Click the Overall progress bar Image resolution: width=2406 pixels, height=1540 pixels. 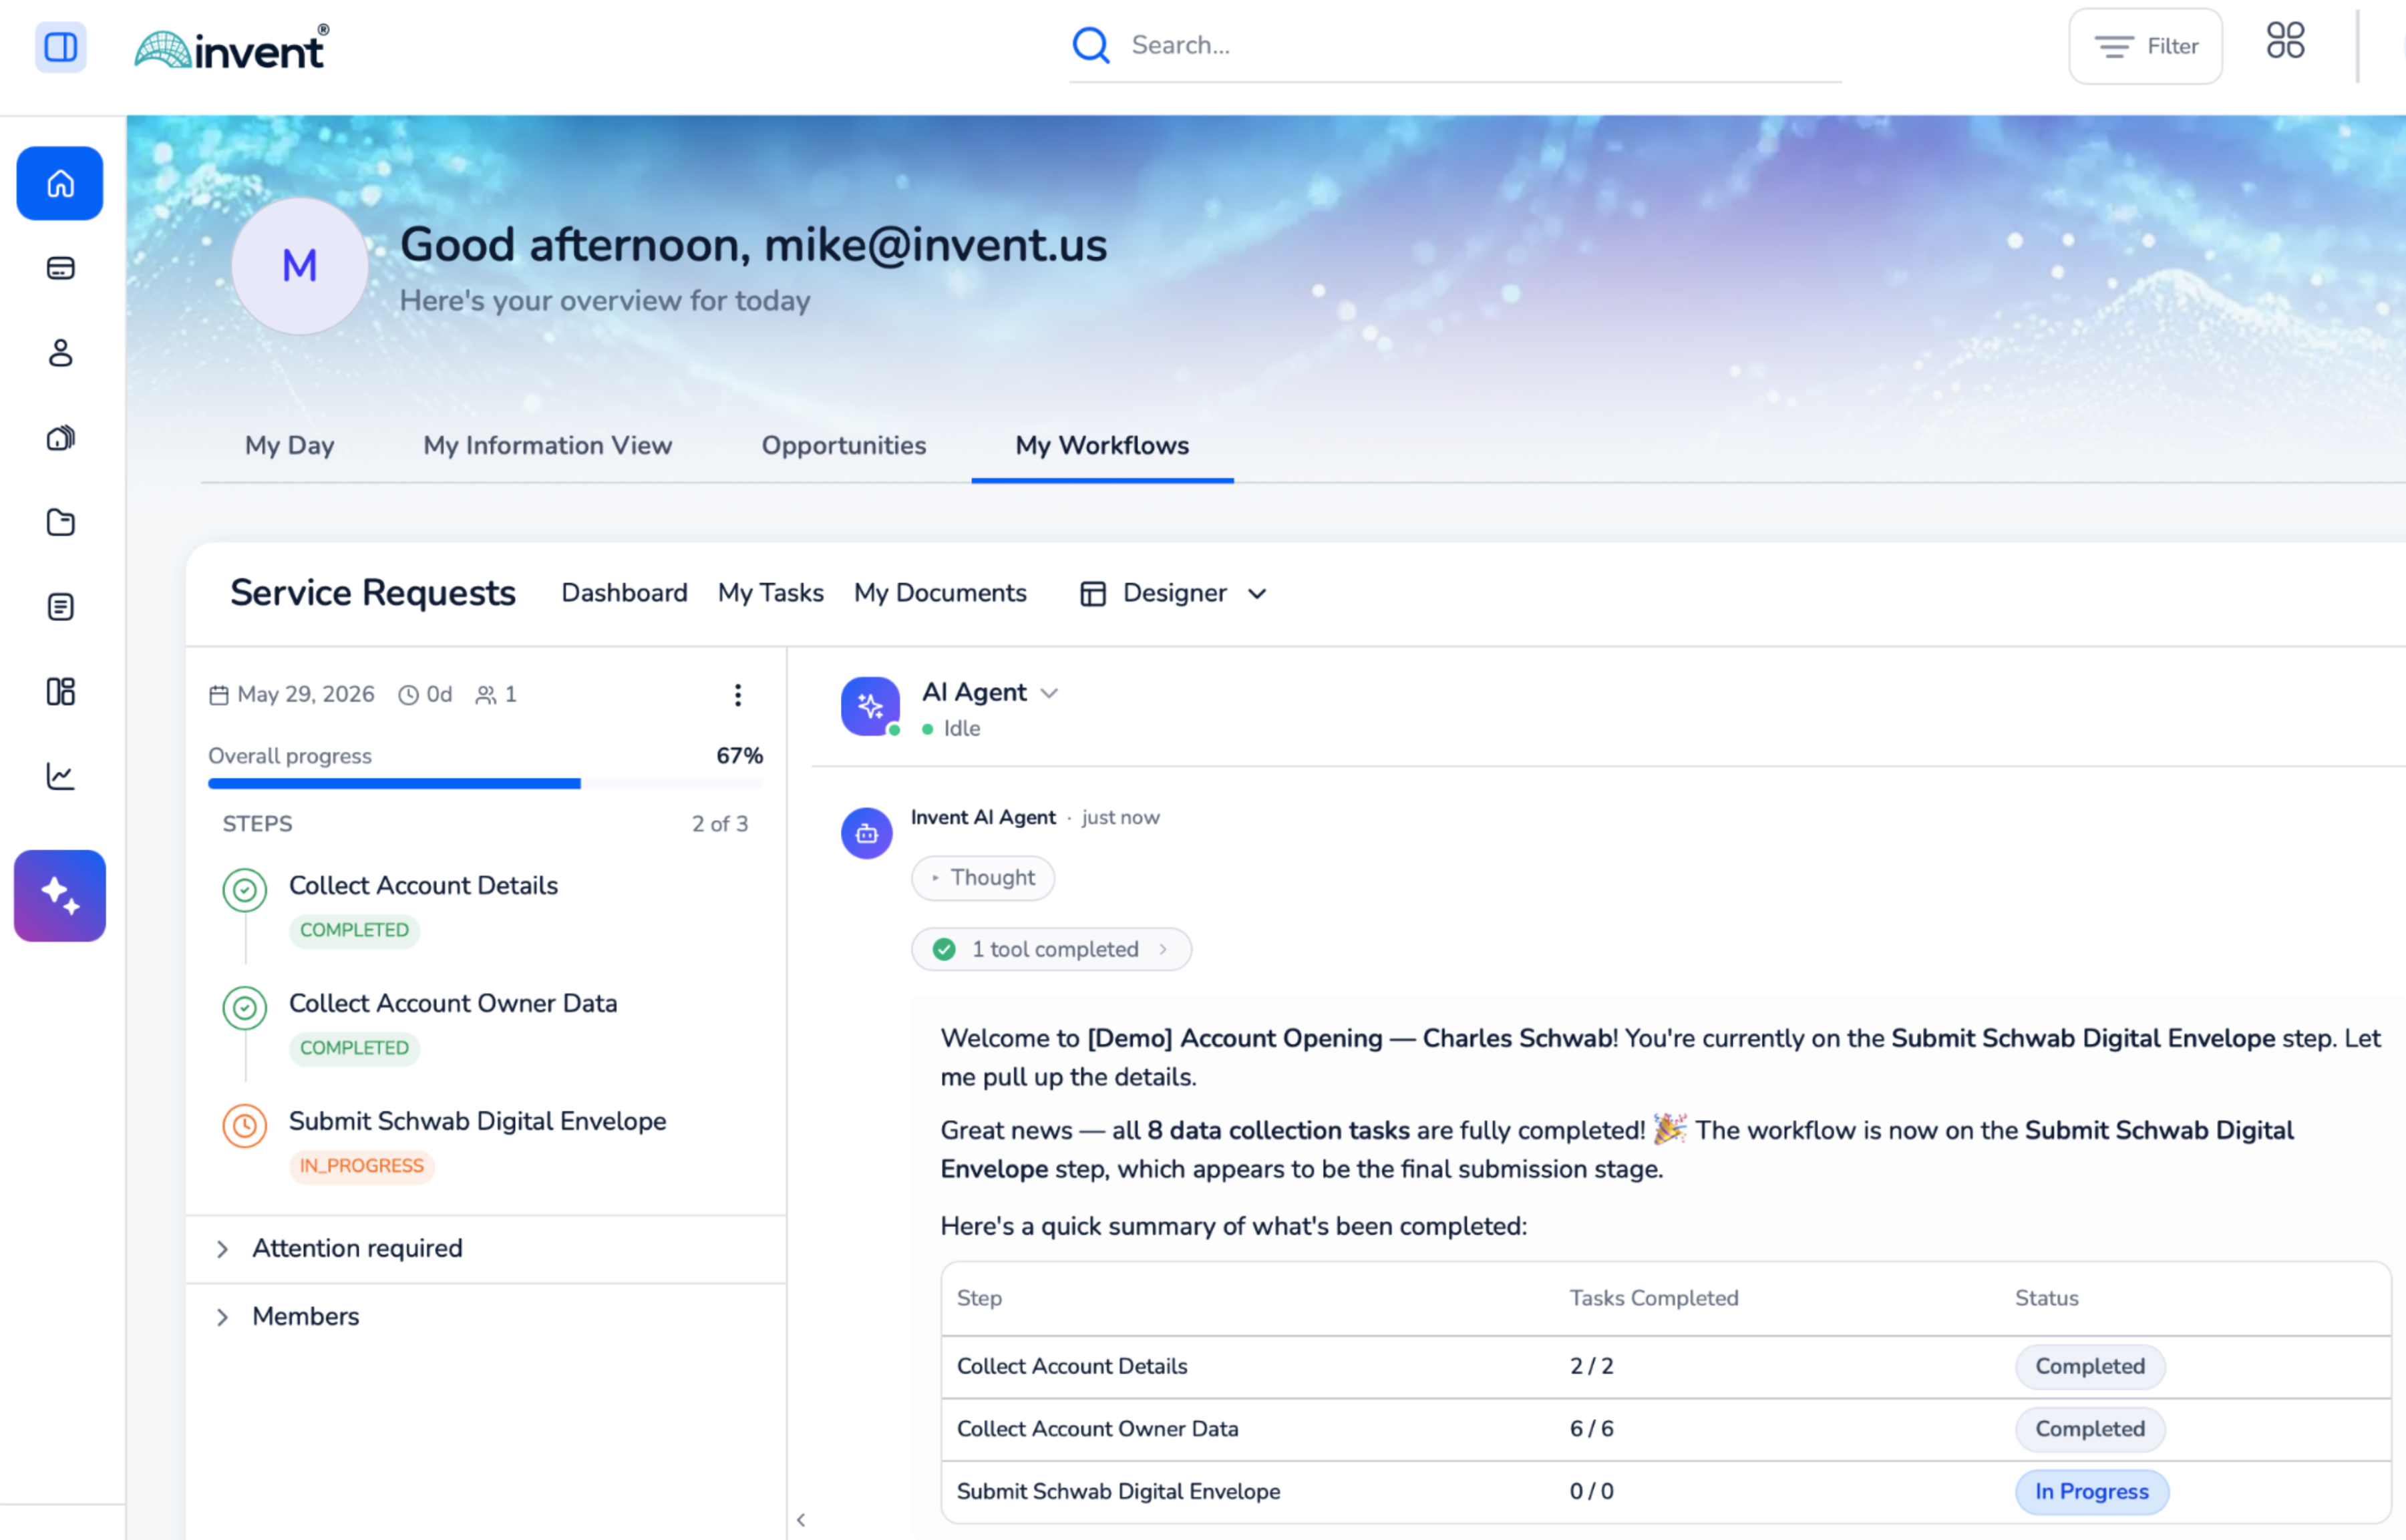tap(485, 783)
